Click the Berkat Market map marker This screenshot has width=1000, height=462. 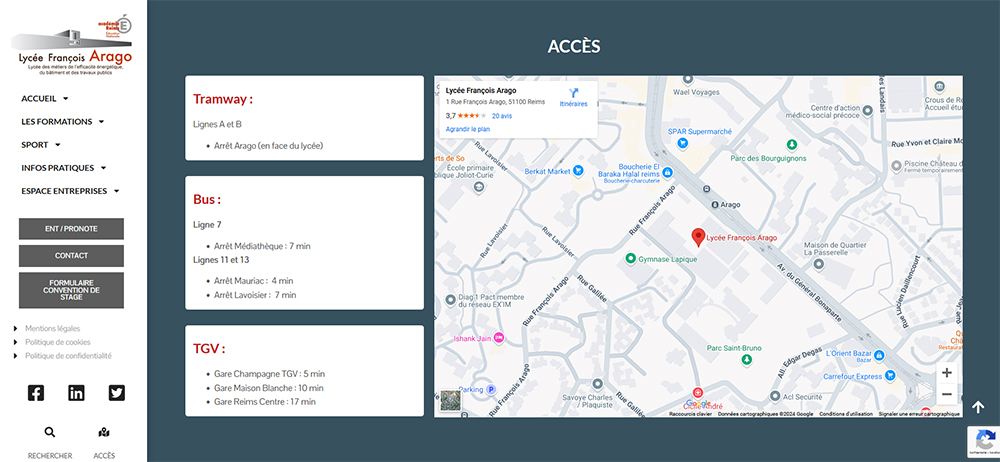point(578,170)
